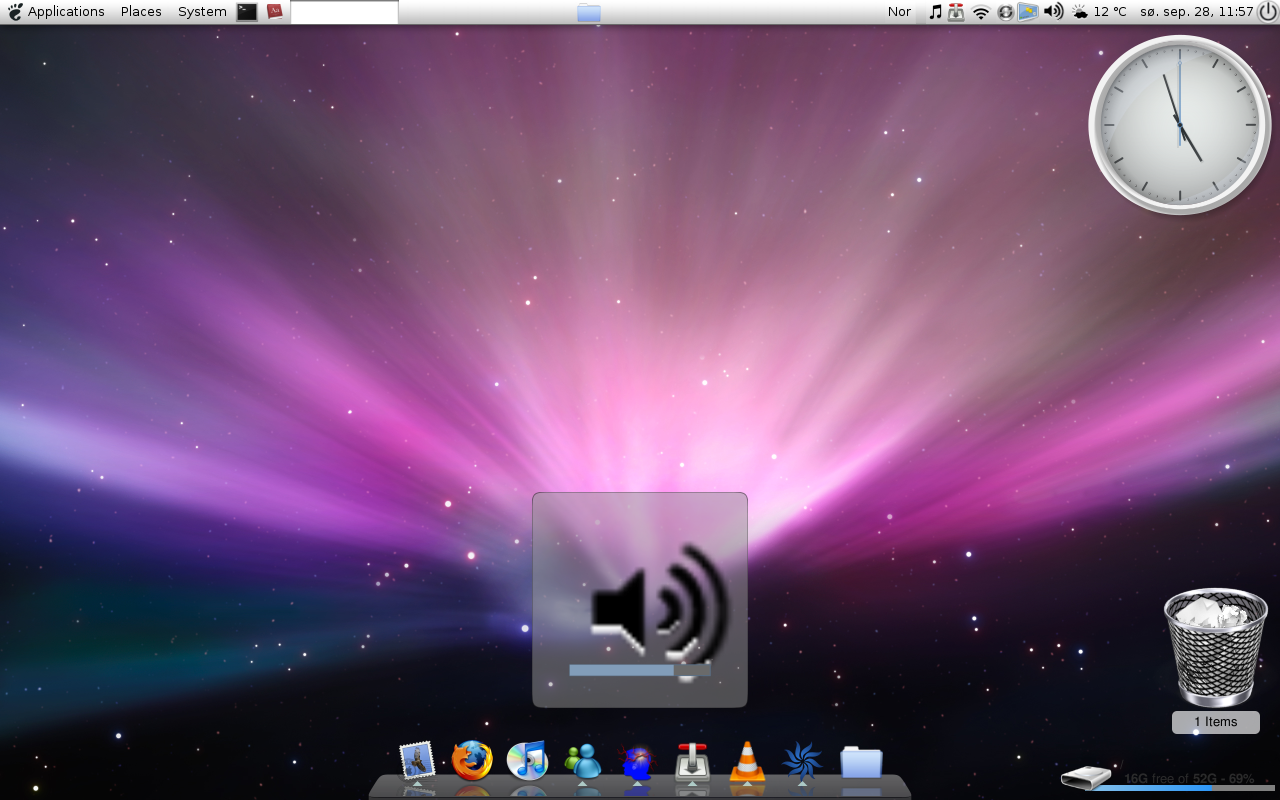The image size is (1280, 800).
Task: Open the Applications menu
Action: [56, 12]
